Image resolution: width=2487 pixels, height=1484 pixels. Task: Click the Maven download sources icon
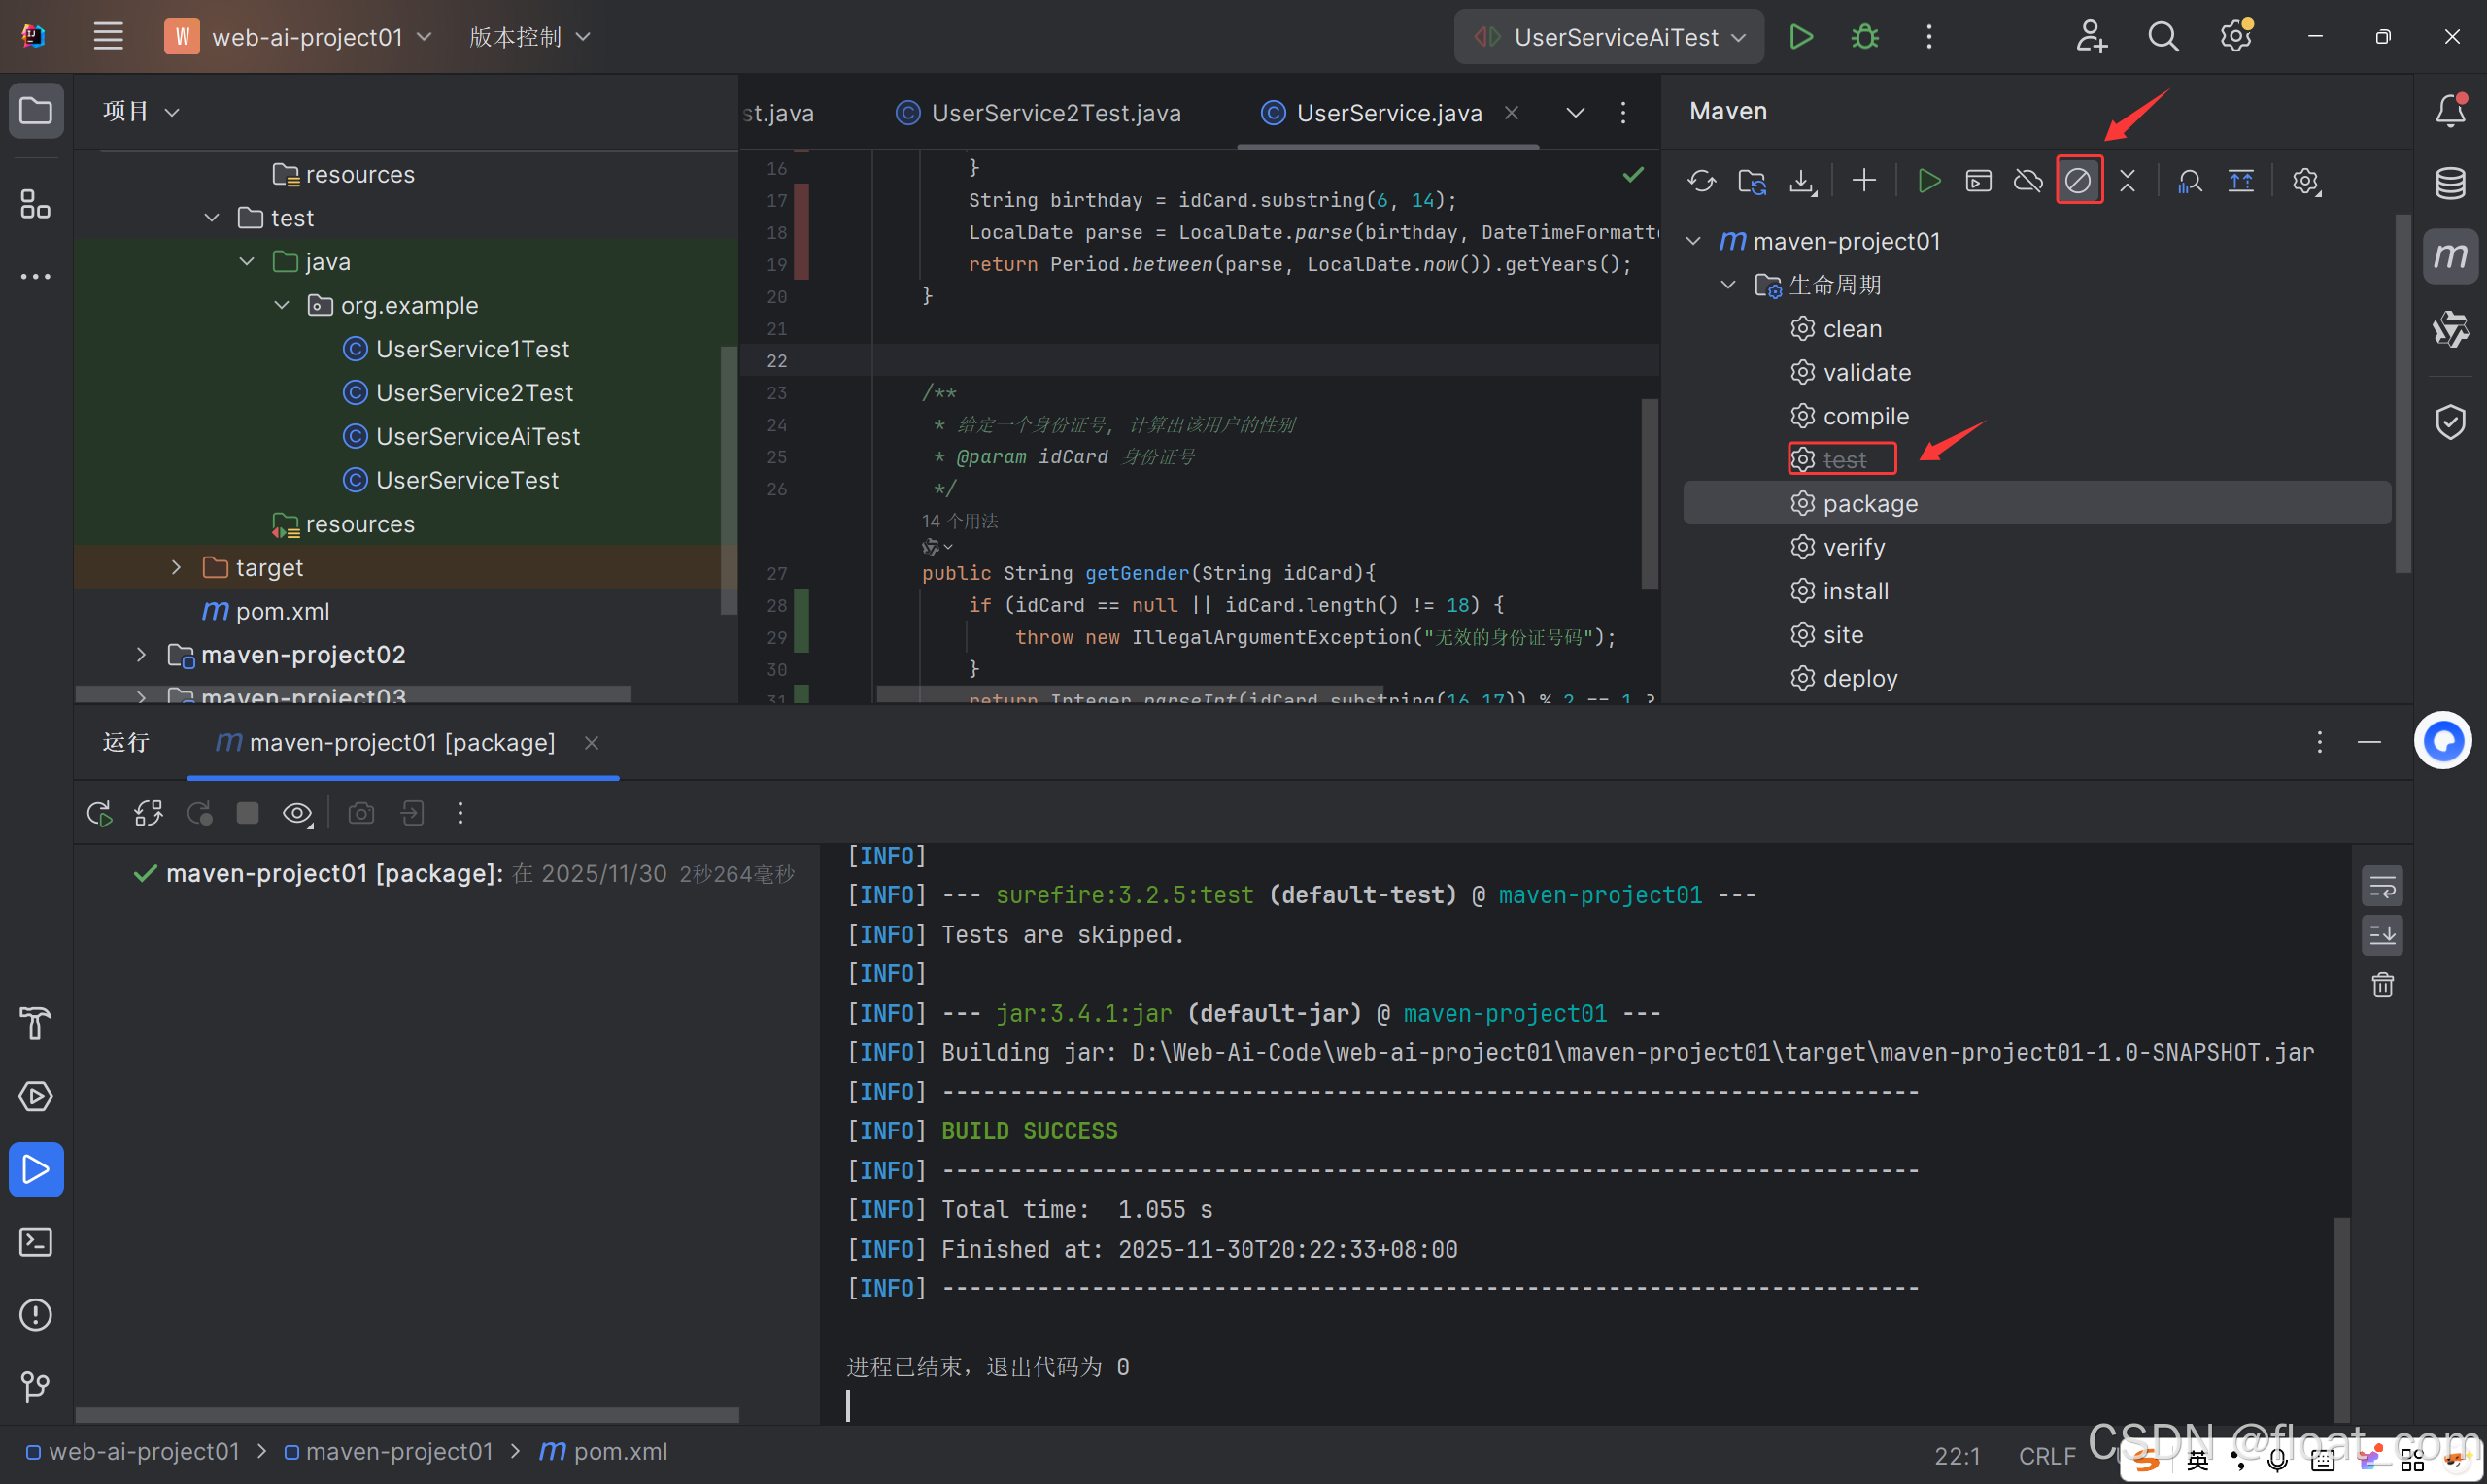(1802, 181)
